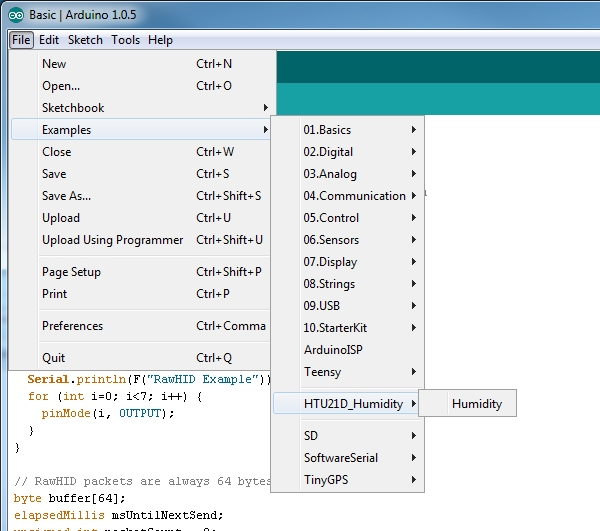This screenshot has height=531, width=600.
Task: Open the Edit menu
Action: coord(49,40)
